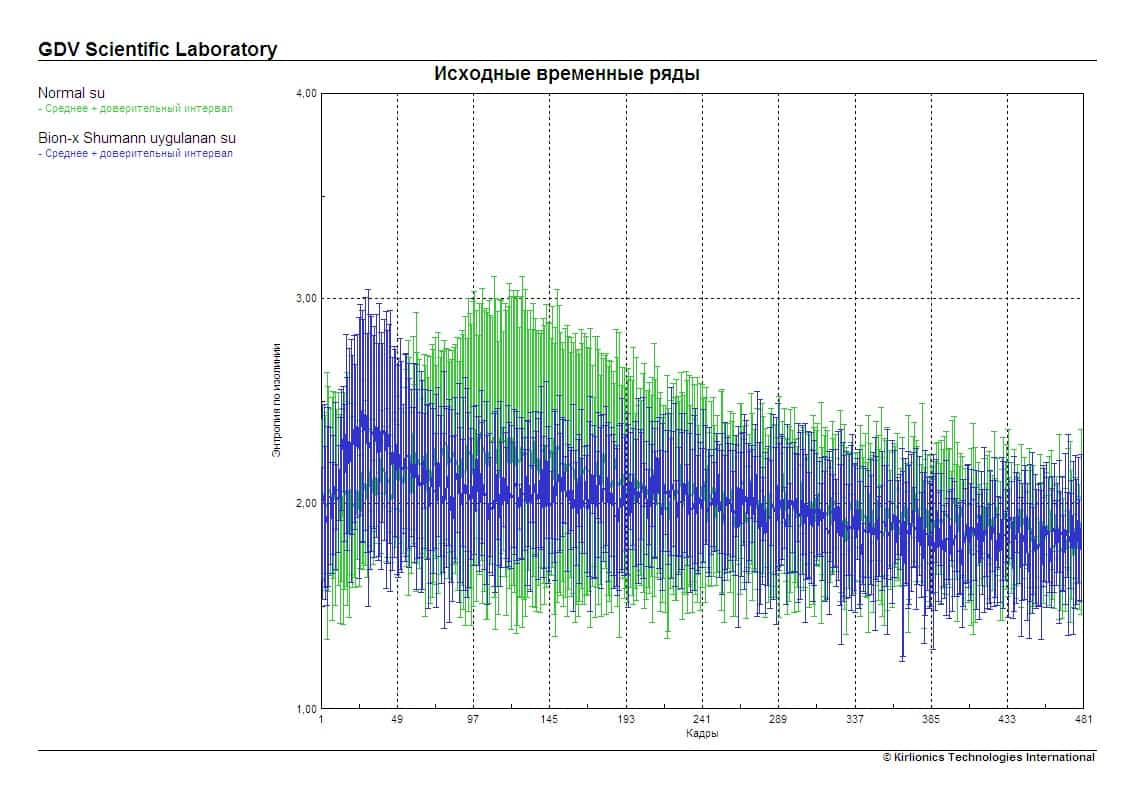Screen dimensions: 1135x803
Task: Click the Bion-x Shumann uygulanan su legend entry
Action: click(x=137, y=138)
